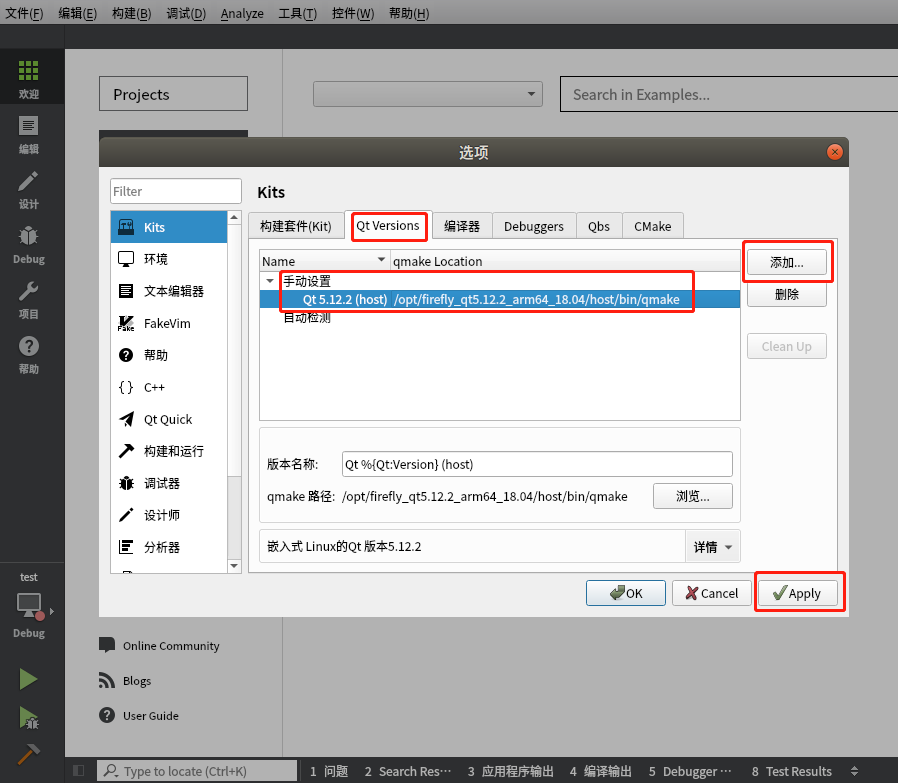Select Kits category in options list
This screenshot has width=898, height=783.
click(x=169, y=227)
